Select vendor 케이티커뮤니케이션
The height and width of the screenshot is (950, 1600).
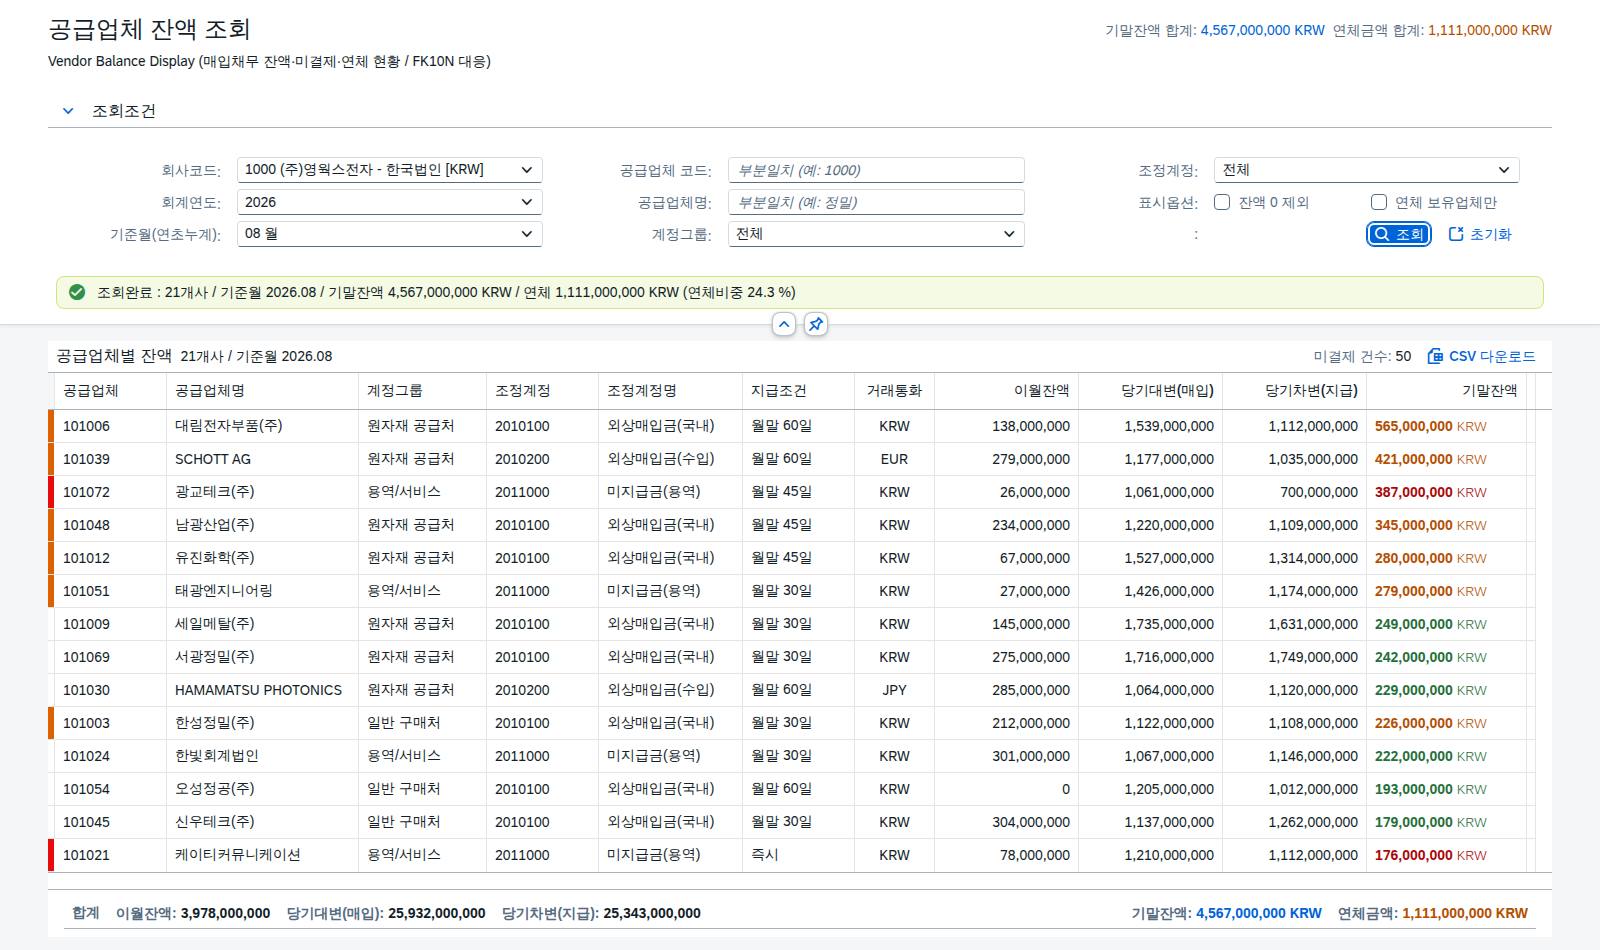[x=238, y=855]
